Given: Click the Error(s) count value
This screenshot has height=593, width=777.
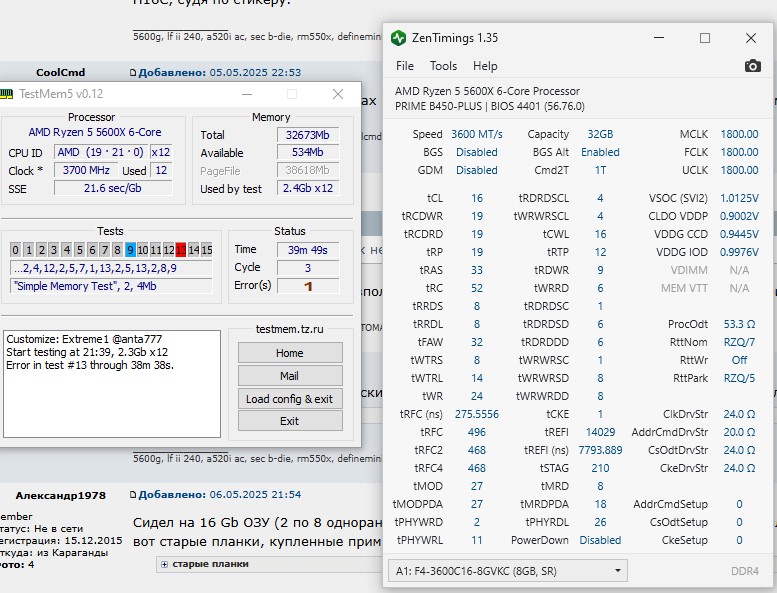Looking at the screenshot, I should pos(308,286).
